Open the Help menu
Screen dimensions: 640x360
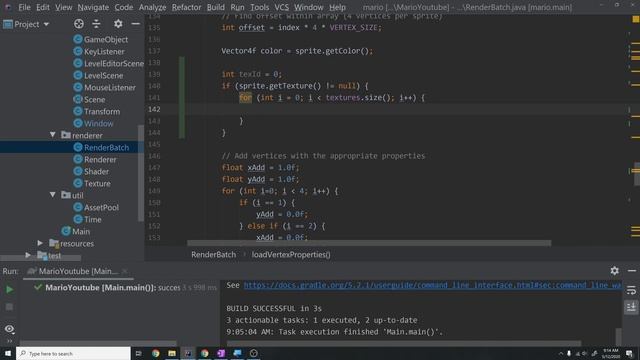(337, 7)
